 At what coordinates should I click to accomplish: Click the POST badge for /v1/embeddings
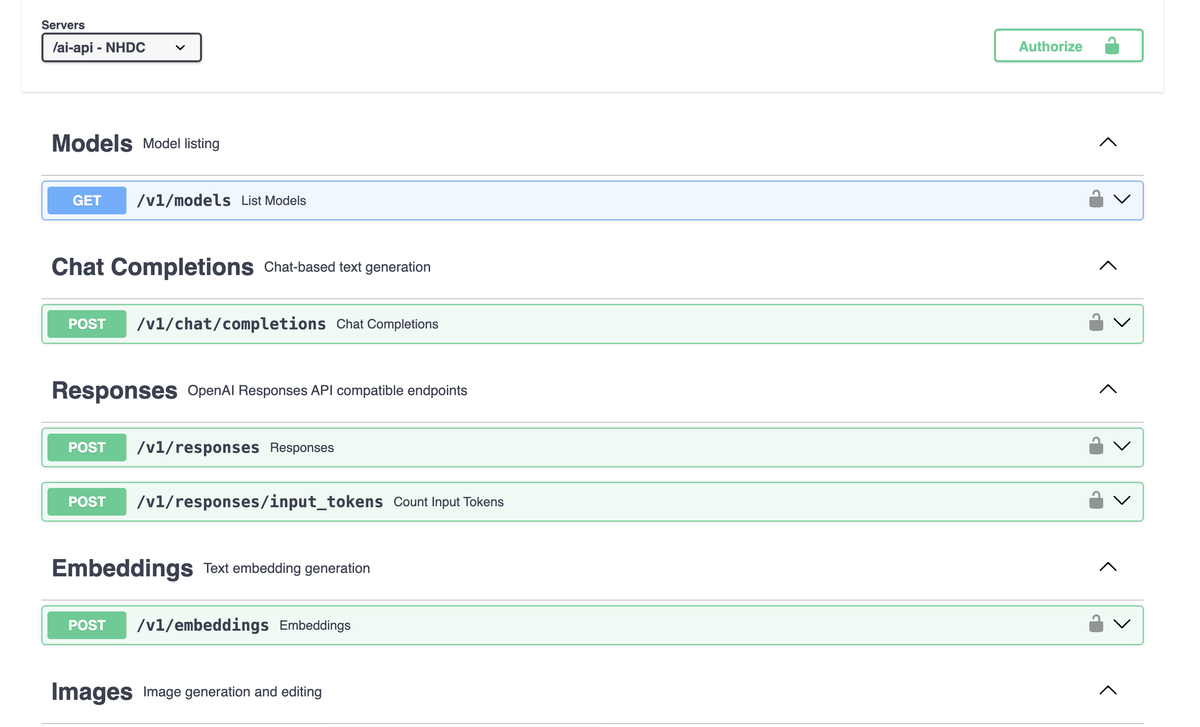click(x=87, y=625)
